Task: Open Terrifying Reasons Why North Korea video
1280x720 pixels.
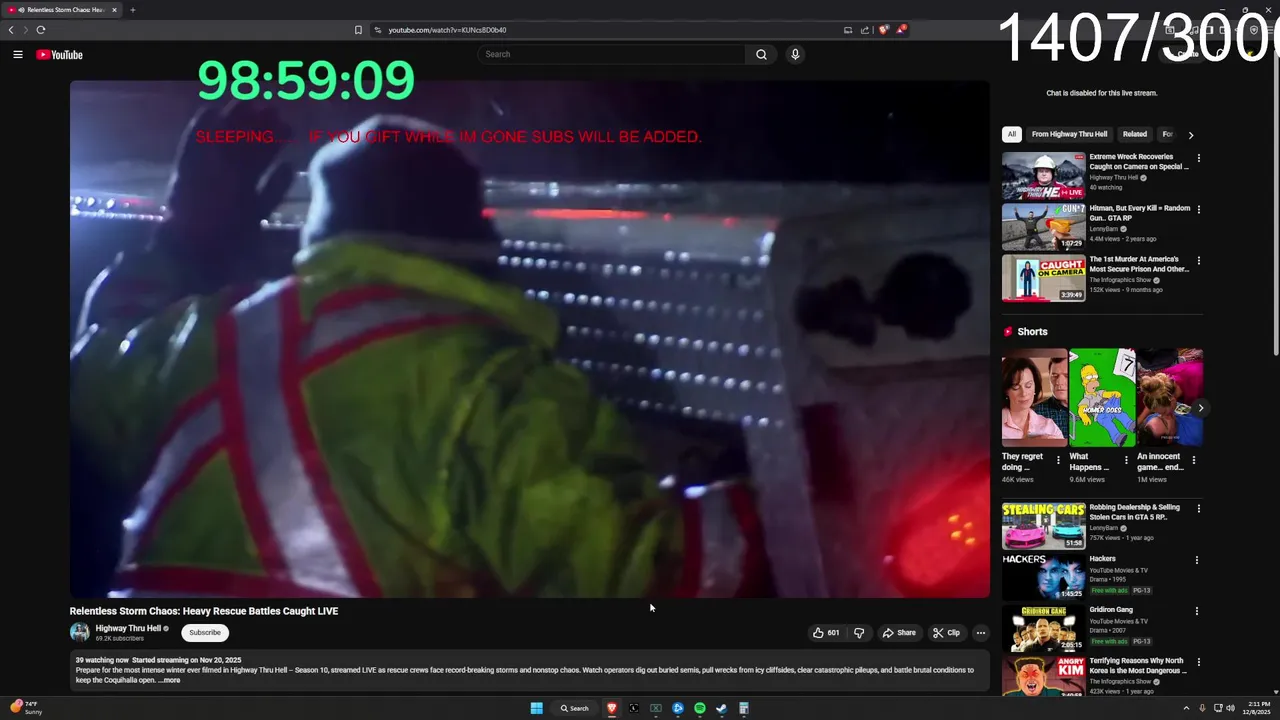Action: (x=1043, y=676)
